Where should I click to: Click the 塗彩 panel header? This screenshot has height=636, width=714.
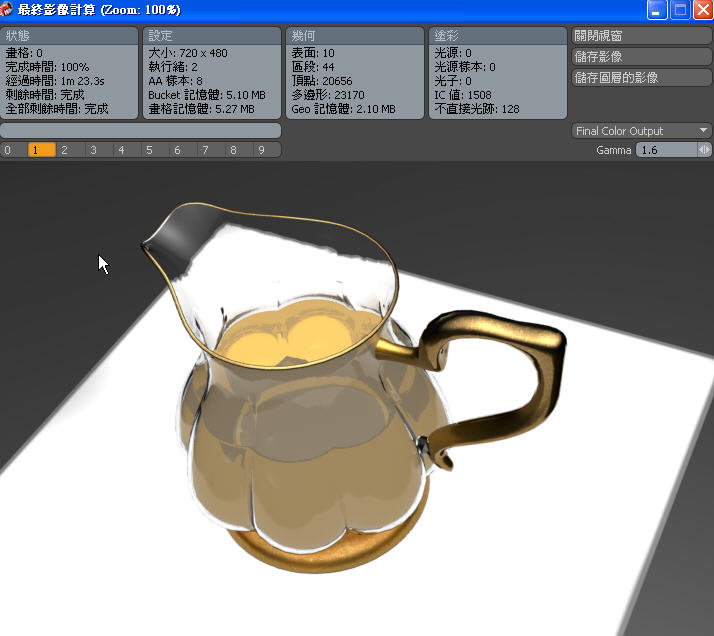pyautogui.click(x=498, y=36)
